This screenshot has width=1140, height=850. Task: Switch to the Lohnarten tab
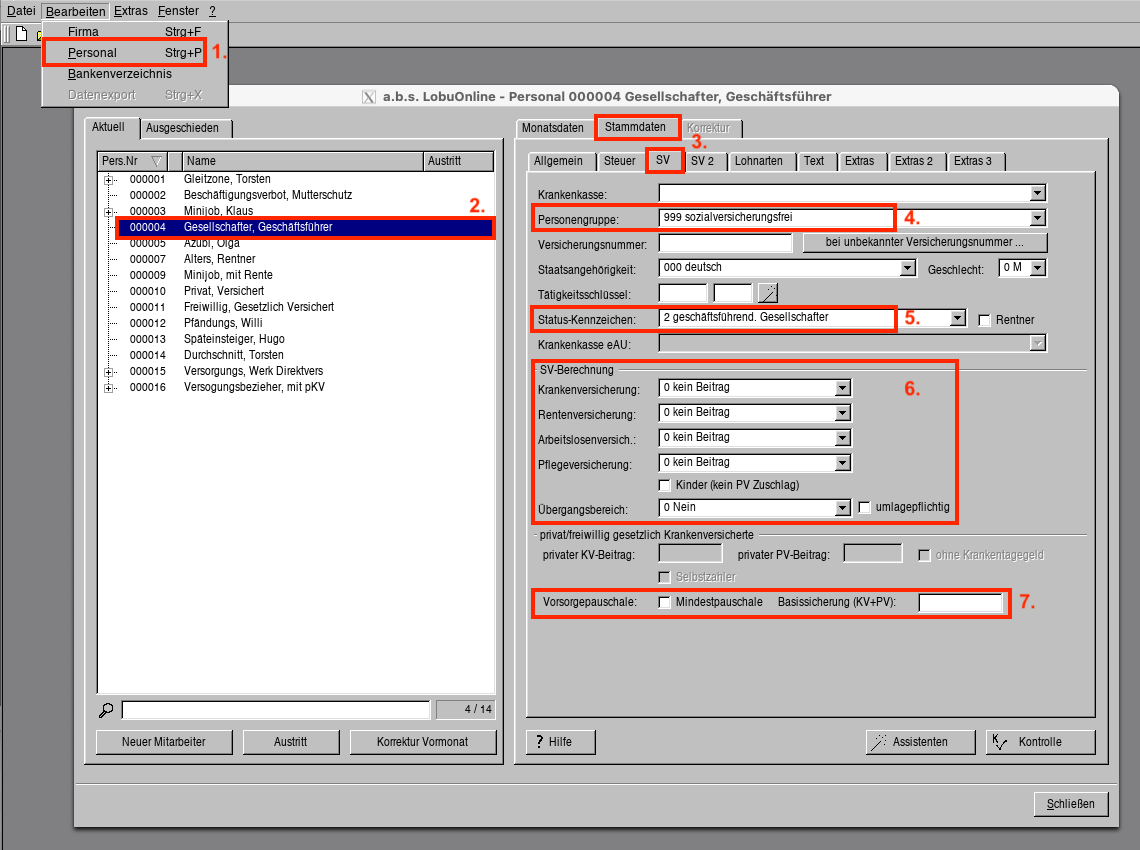pos(759,161)
